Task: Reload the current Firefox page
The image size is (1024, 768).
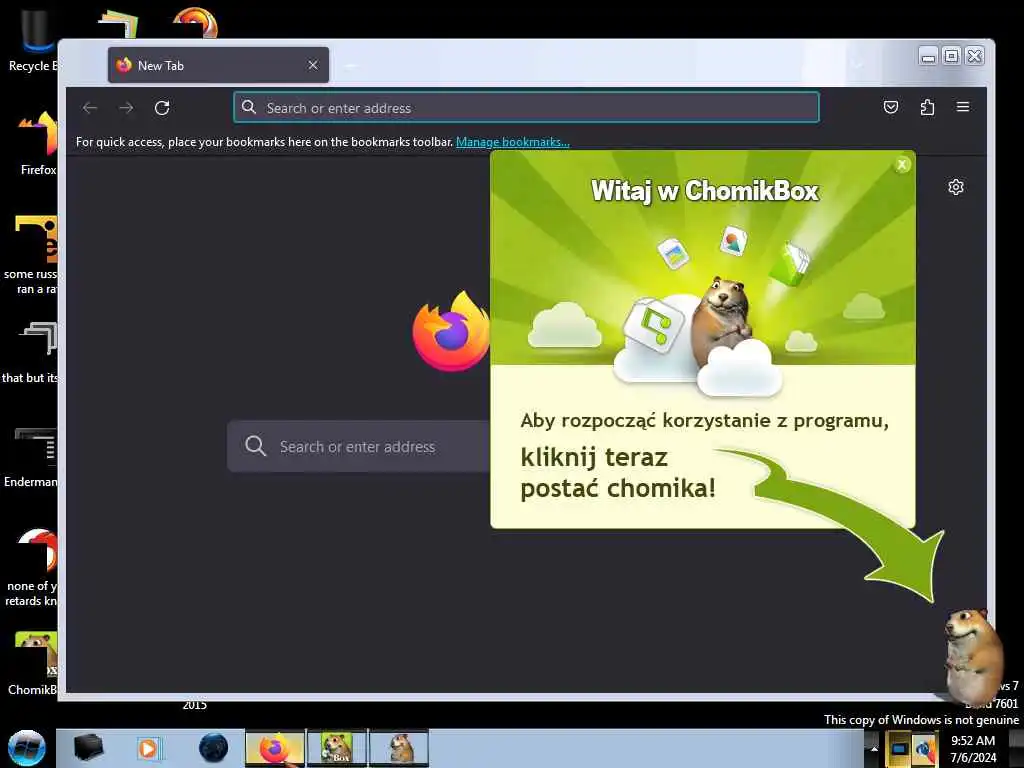Action: coord(162,108)
